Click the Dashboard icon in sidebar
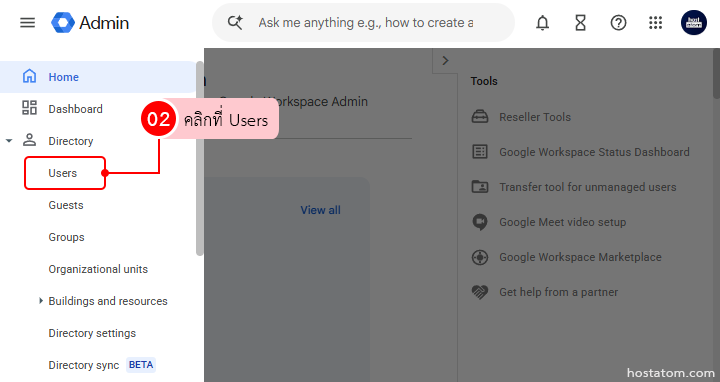This screenshot has height=382, width=720. click(29, 108)
